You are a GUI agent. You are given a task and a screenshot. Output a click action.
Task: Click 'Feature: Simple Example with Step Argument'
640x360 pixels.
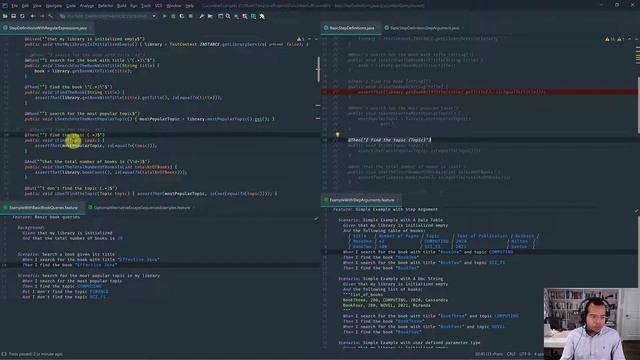pos(385,209)
